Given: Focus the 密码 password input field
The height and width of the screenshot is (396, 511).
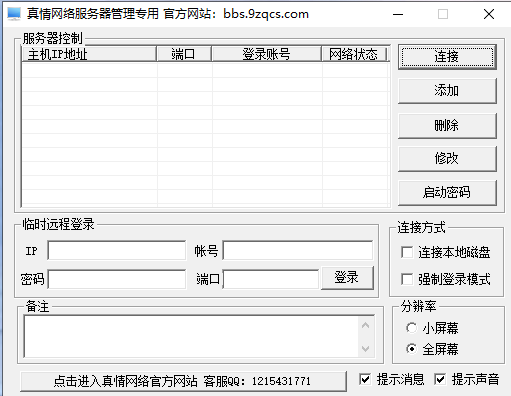Looking at the screenshot, I should pyautogui.click(x=117, y=279).
